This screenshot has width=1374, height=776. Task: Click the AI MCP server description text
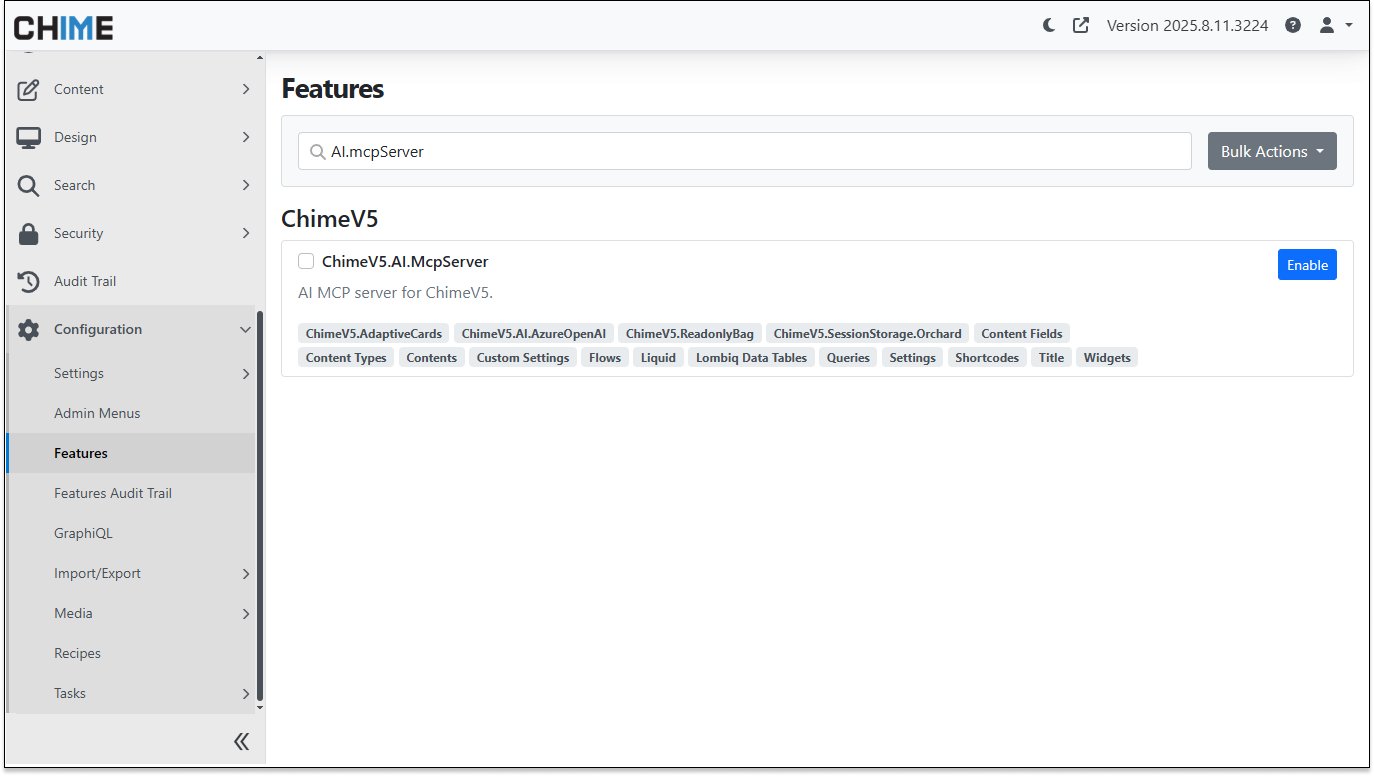pyautogui.click(x=396, y=293)
